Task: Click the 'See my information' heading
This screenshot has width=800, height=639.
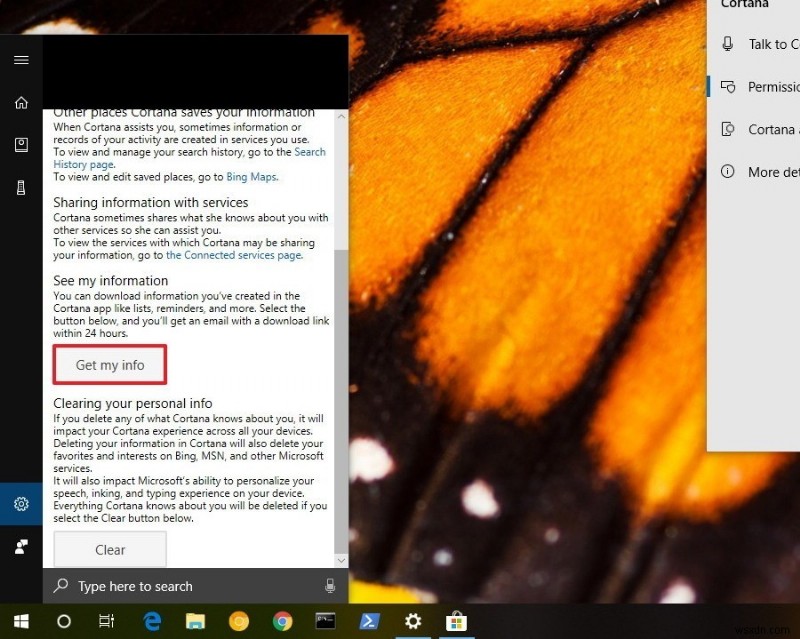Action: click(x=111, y=281)
